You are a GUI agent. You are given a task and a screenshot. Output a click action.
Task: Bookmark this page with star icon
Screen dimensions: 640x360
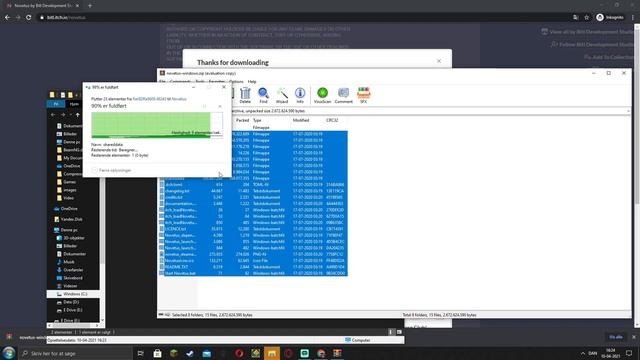tap(587, 18)
